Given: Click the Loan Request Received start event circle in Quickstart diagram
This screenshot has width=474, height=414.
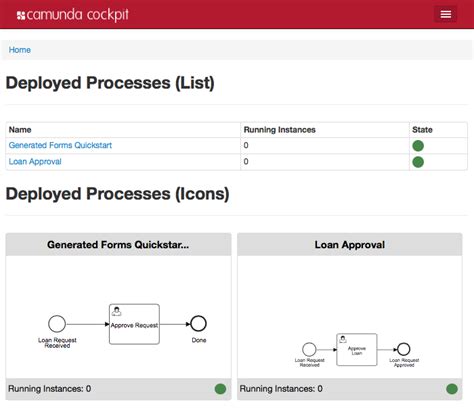Looking at the screenshot, I should click(57, 324).
